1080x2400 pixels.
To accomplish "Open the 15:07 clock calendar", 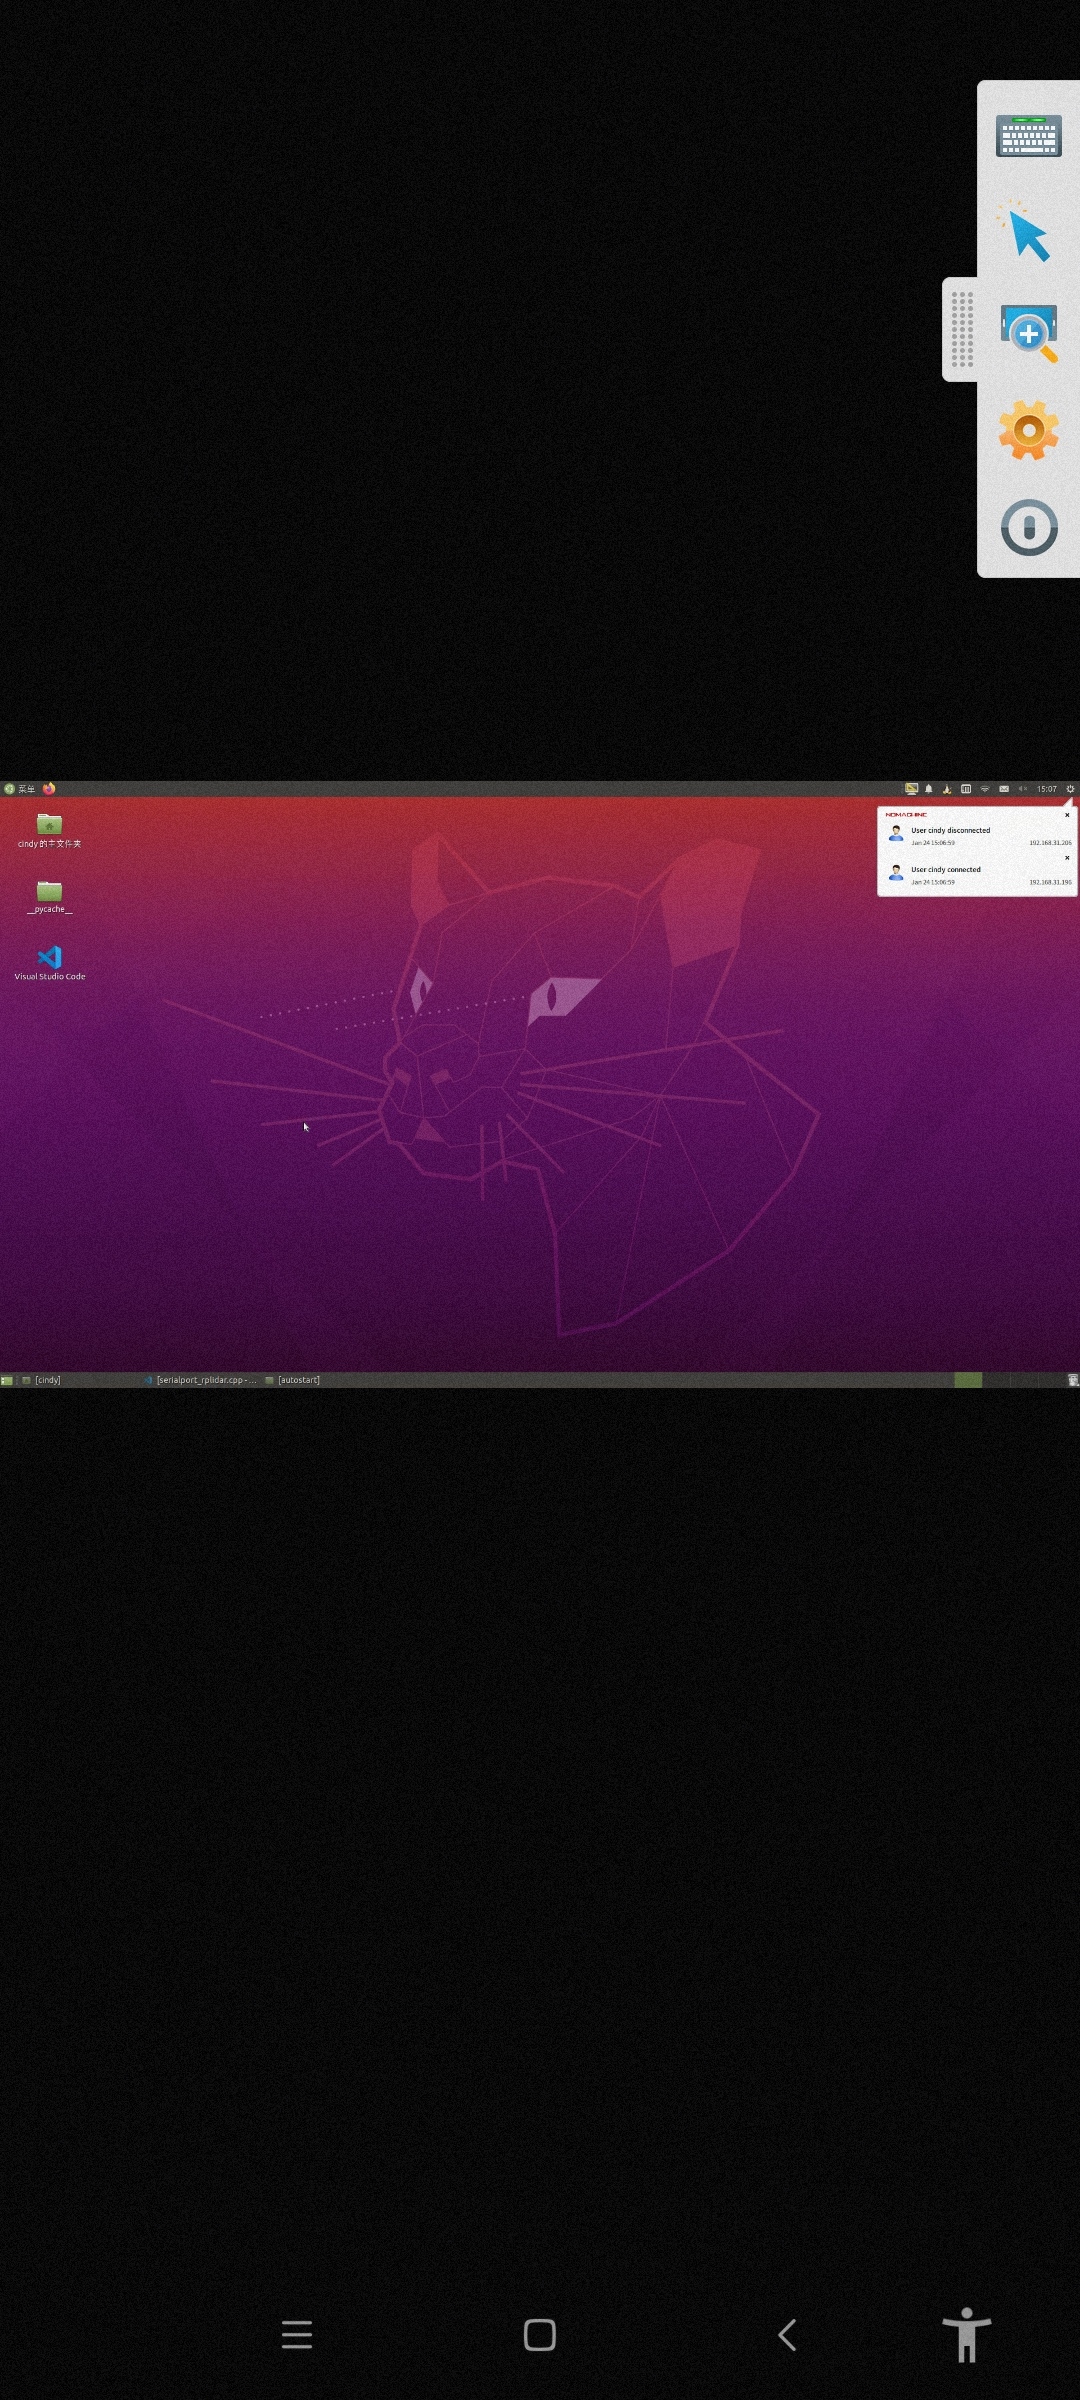I will click(x=1047, y=789).
